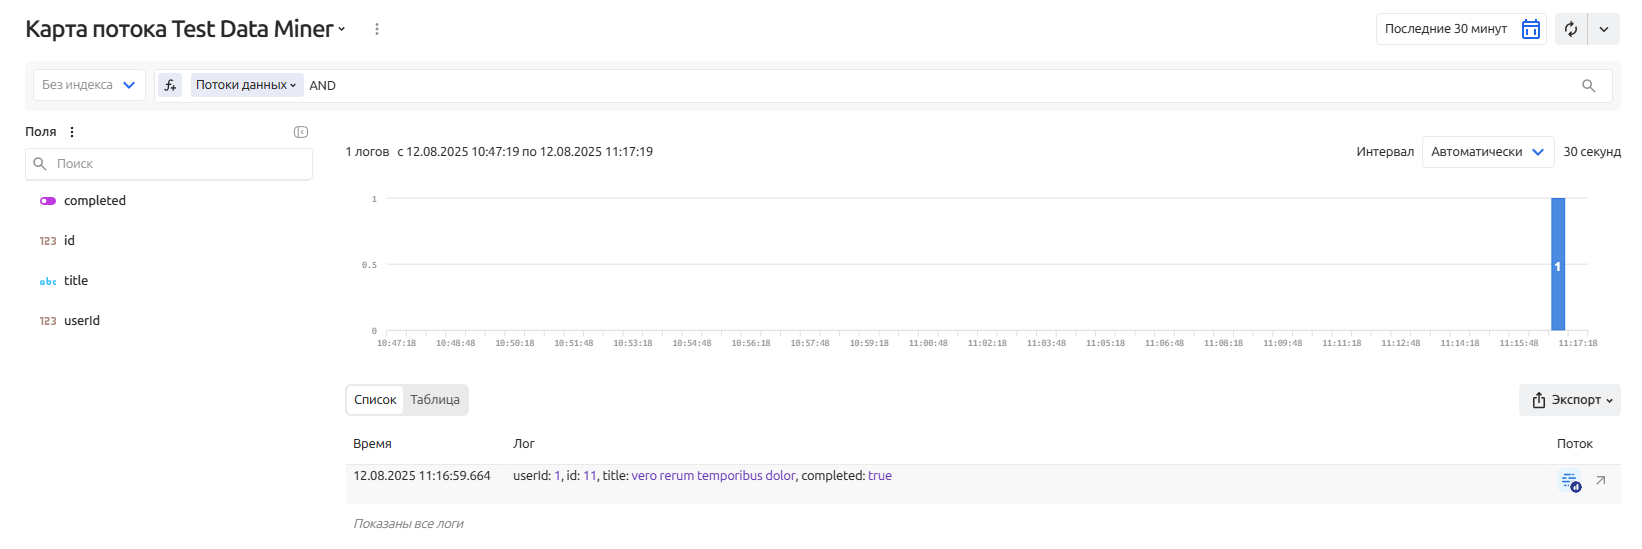Open the Потоки данных dropdown chip
Image resolution: width=1642 pixels, height=549 pixels.
coord(246,85)
